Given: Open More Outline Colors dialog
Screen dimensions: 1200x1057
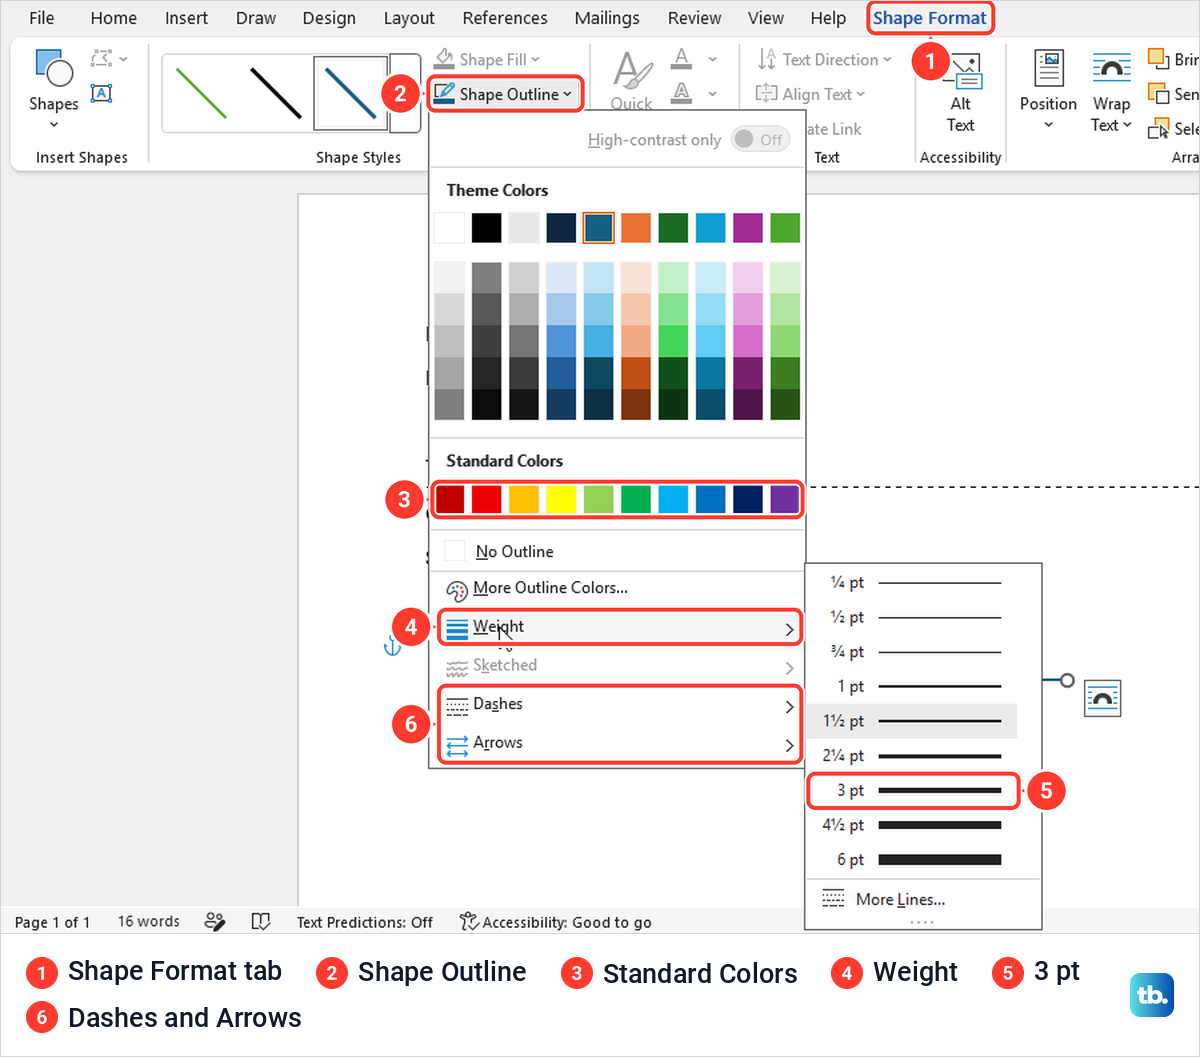Looking at the screenshot, I should [617, 588].
